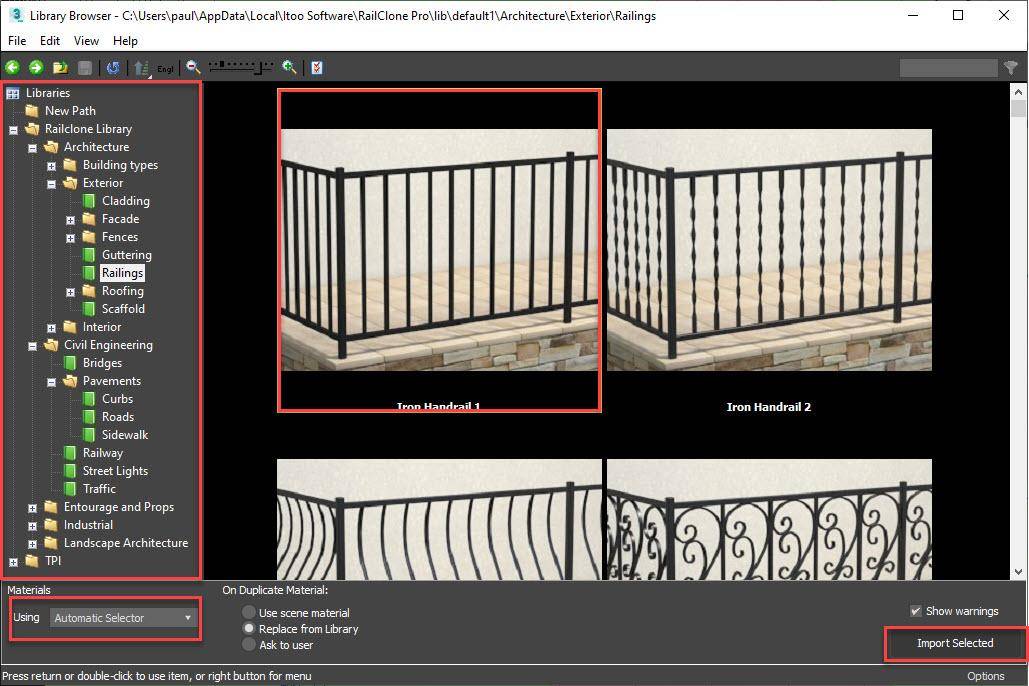Expand the Fences tree item
Image resolution: width=1029 pixels, height=686 pixels.
(x=70, y=236)
